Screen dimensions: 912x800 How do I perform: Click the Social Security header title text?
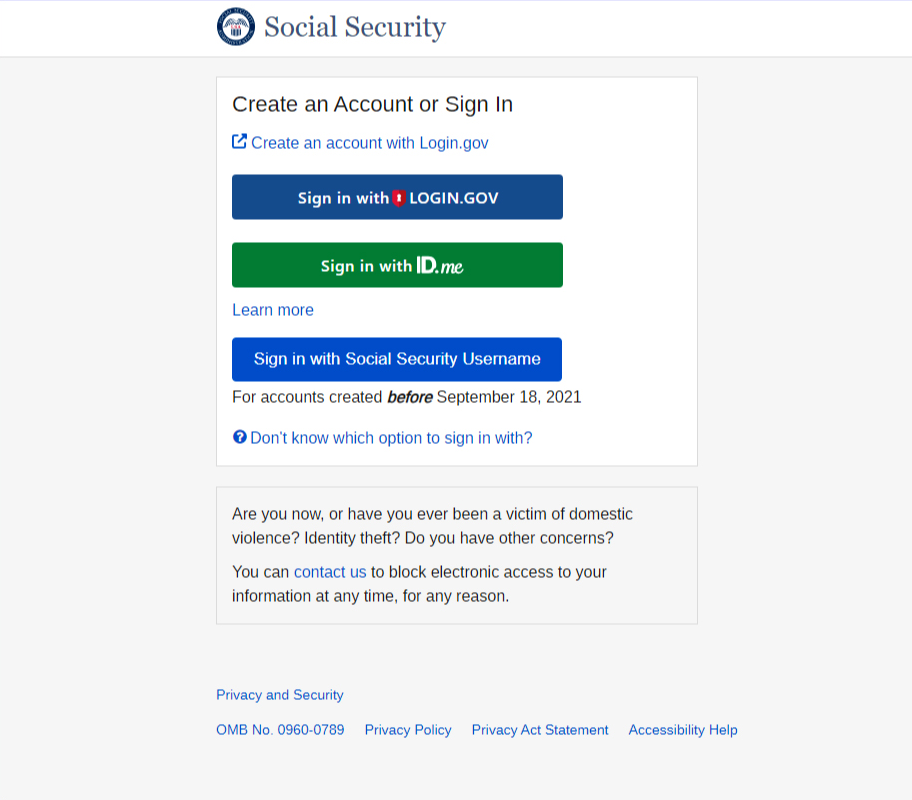click(x=355, y=27)
